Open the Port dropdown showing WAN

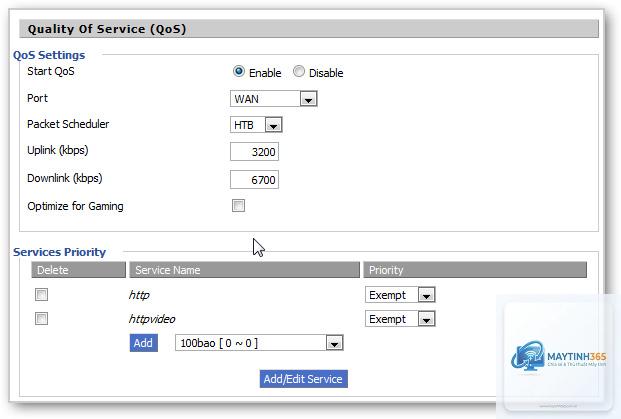pyautogui.click(x=274, y=99)
